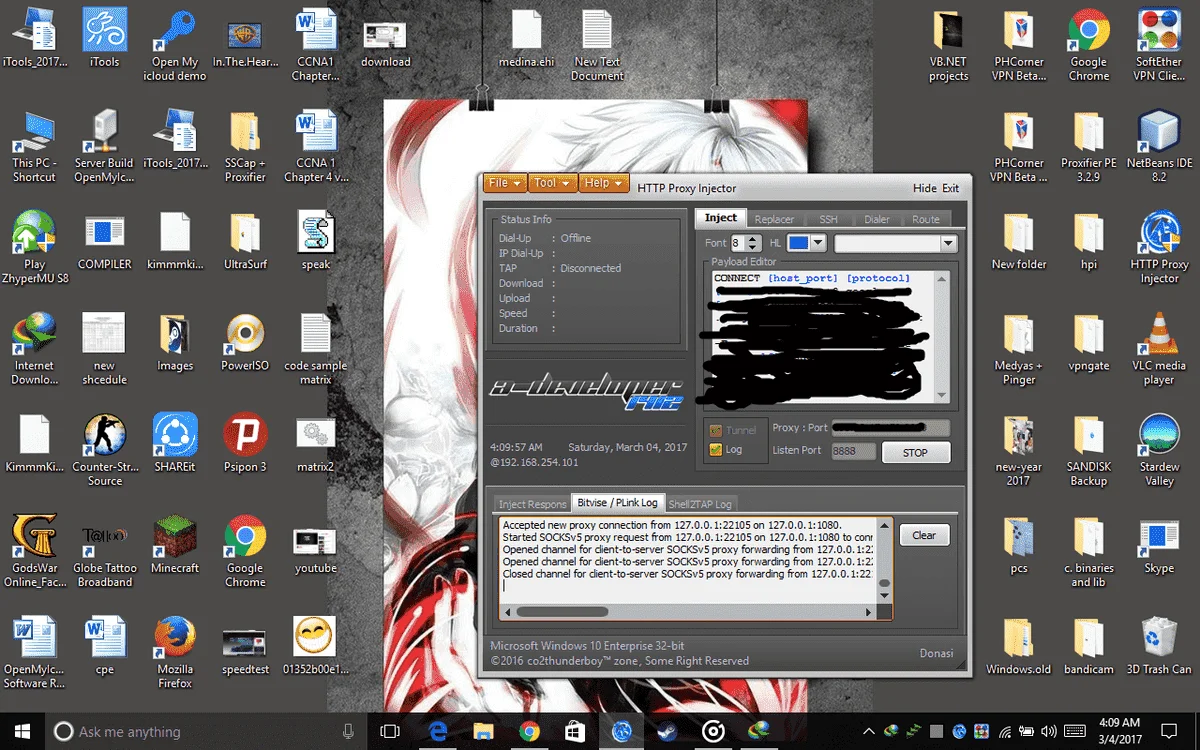Click the Proxy : Port field
Screen dimensions: 1200x750
point(890,428)
